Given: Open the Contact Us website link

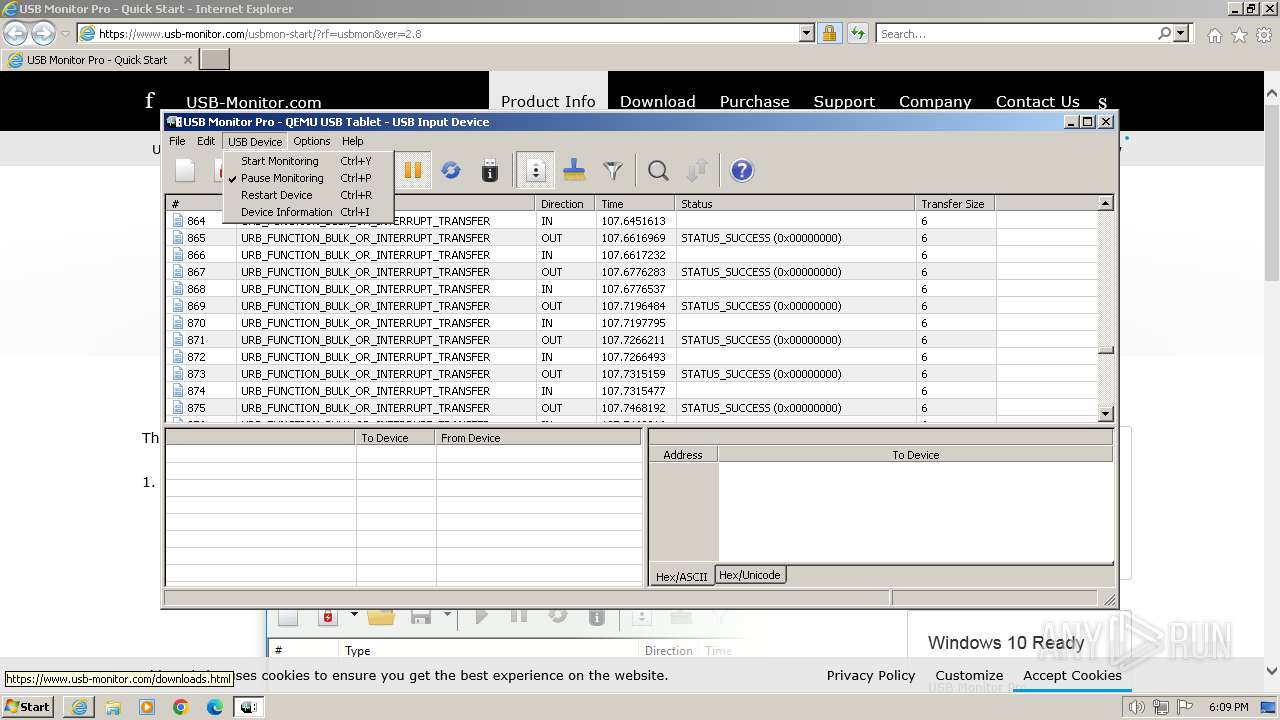Looking at the screenshot, I should click(x=1037, y=102).
